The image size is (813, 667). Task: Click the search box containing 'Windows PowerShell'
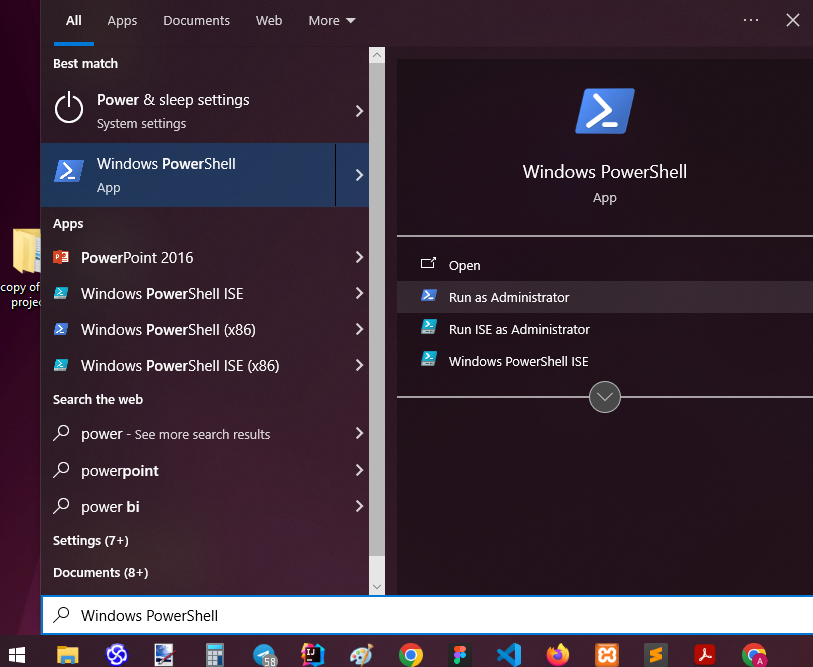(427, 615)
